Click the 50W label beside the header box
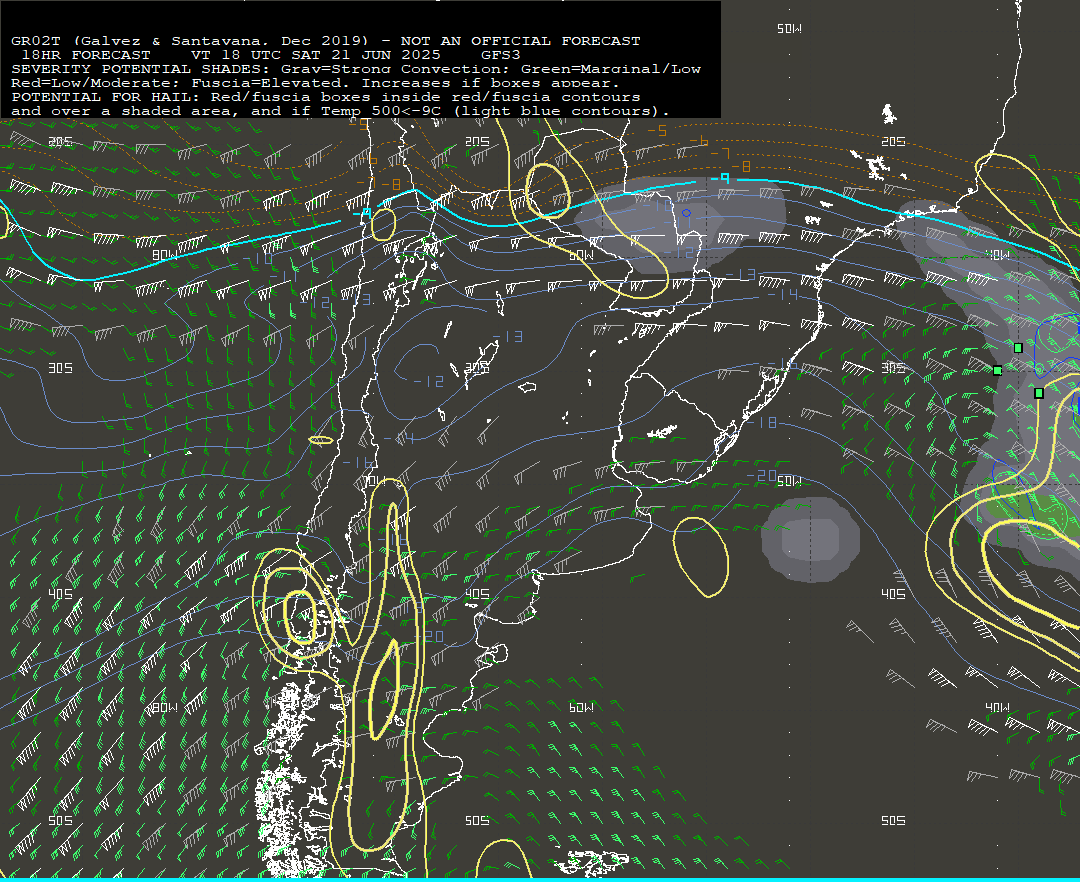The image size is (1080, 882). coord(789,28)
